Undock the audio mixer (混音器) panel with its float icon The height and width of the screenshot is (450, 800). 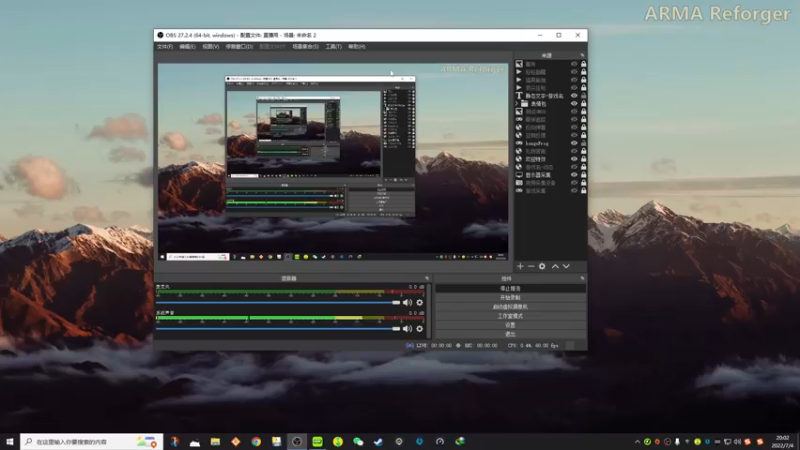tap(427, 278)
